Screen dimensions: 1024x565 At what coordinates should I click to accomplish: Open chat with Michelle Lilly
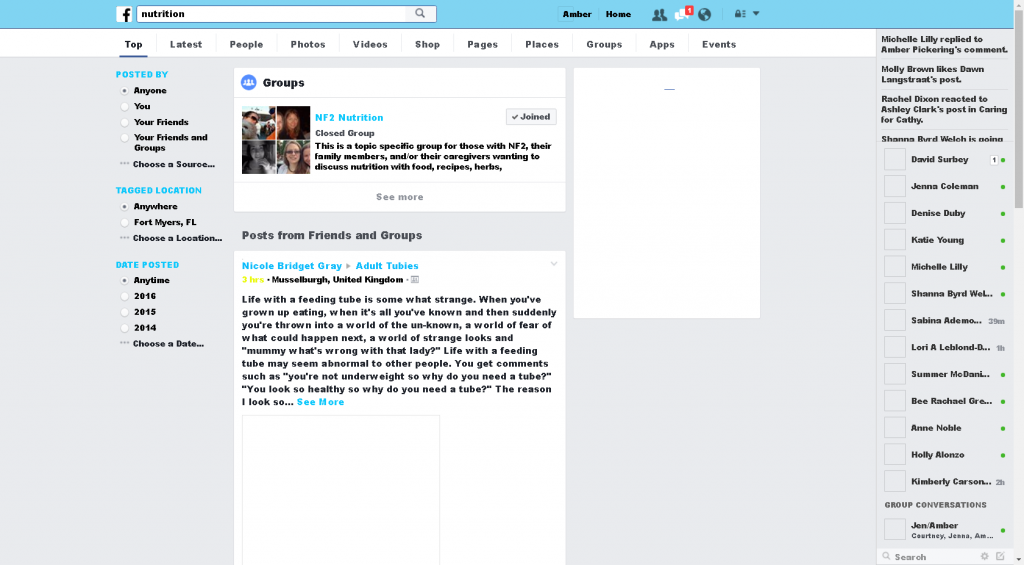[x=944, y=266]
